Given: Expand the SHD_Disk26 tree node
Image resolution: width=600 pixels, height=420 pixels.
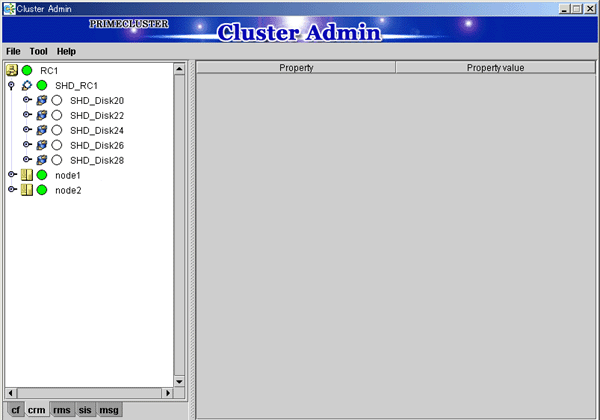Looking at the screenshot, I should click(x=27, y=144).
